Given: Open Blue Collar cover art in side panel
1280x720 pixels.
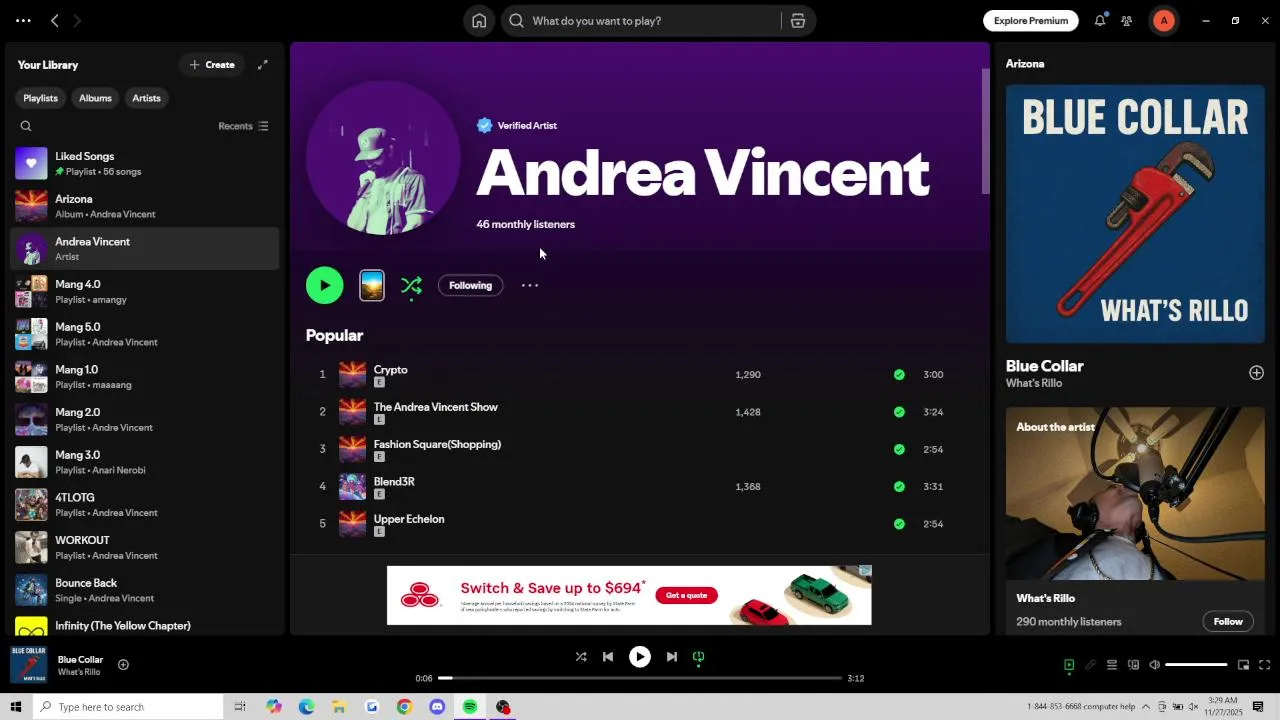Looking at the screenshot, I should pos(1135,214).
